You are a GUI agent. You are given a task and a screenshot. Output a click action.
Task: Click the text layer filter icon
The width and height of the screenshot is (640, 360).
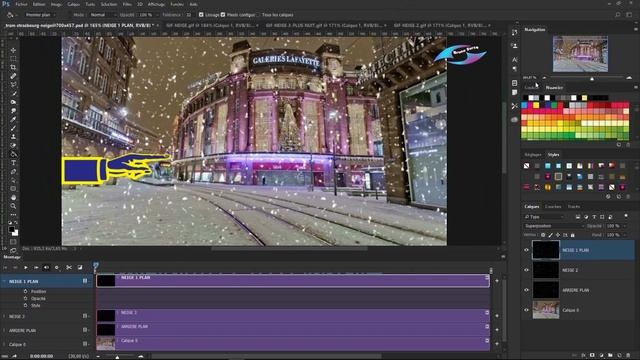click(594, 217)
